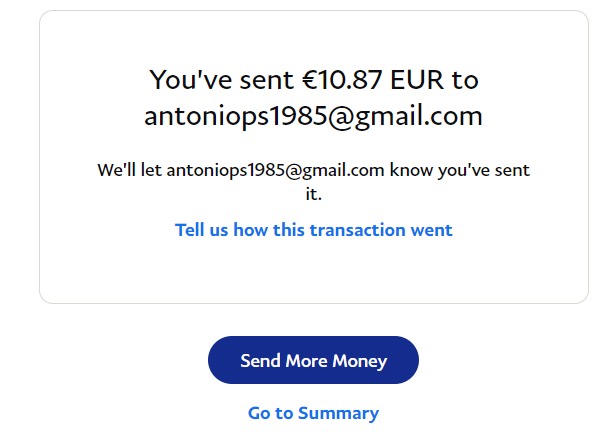
Task: Click the word went in feedback link
Action: tap(432, 230)
